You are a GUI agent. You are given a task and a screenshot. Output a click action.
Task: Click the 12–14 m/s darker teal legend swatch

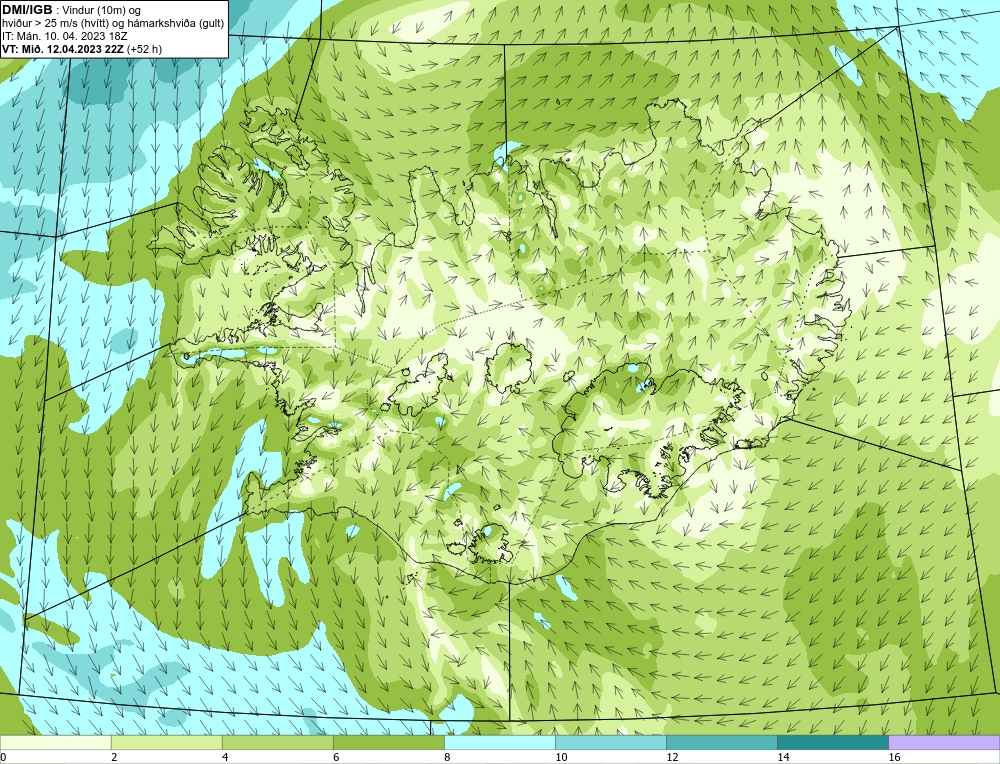721,743
